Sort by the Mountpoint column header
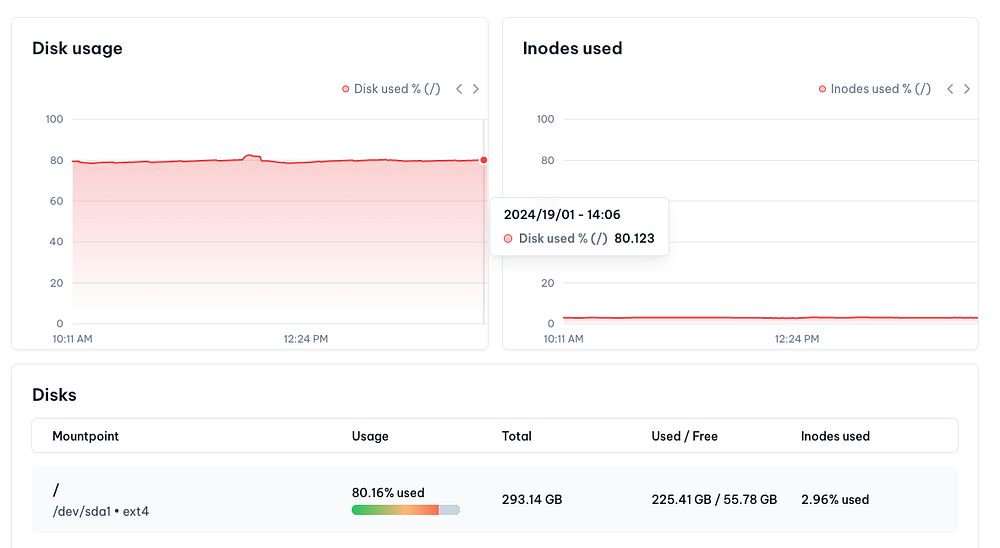1000x548 pixels. 86,436
